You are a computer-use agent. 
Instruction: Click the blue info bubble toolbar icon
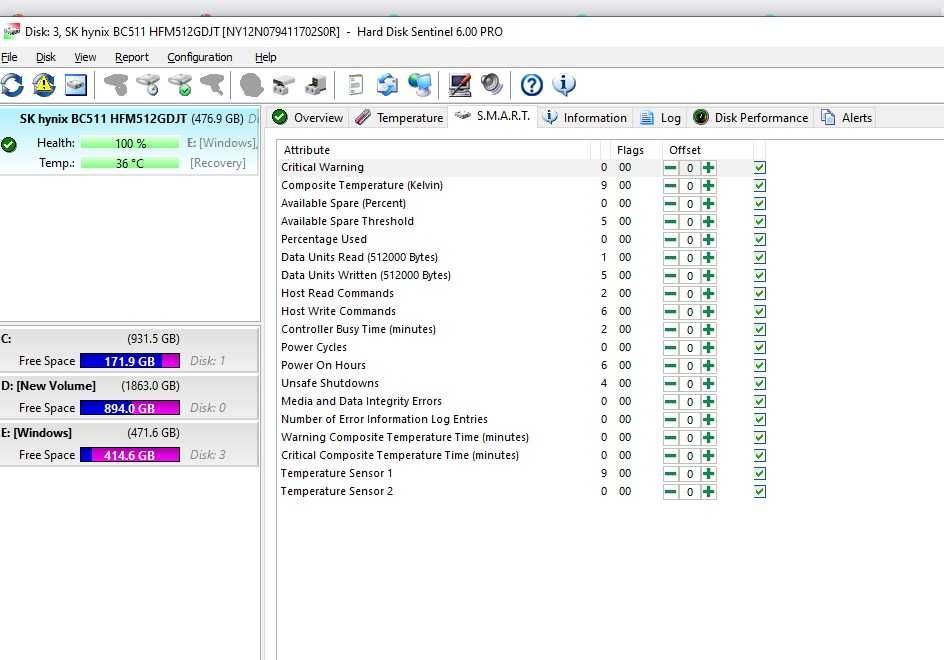tap(564, 85)
